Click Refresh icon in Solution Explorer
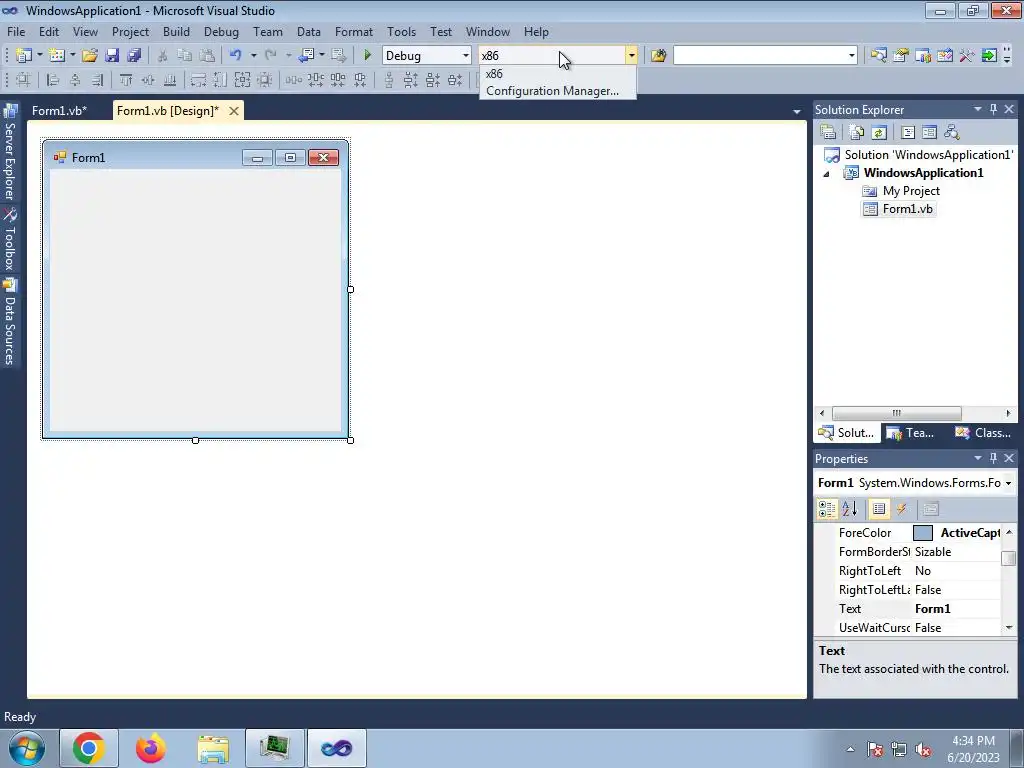Viewport: 1024px width, 768px height. [x=879, y=133]
